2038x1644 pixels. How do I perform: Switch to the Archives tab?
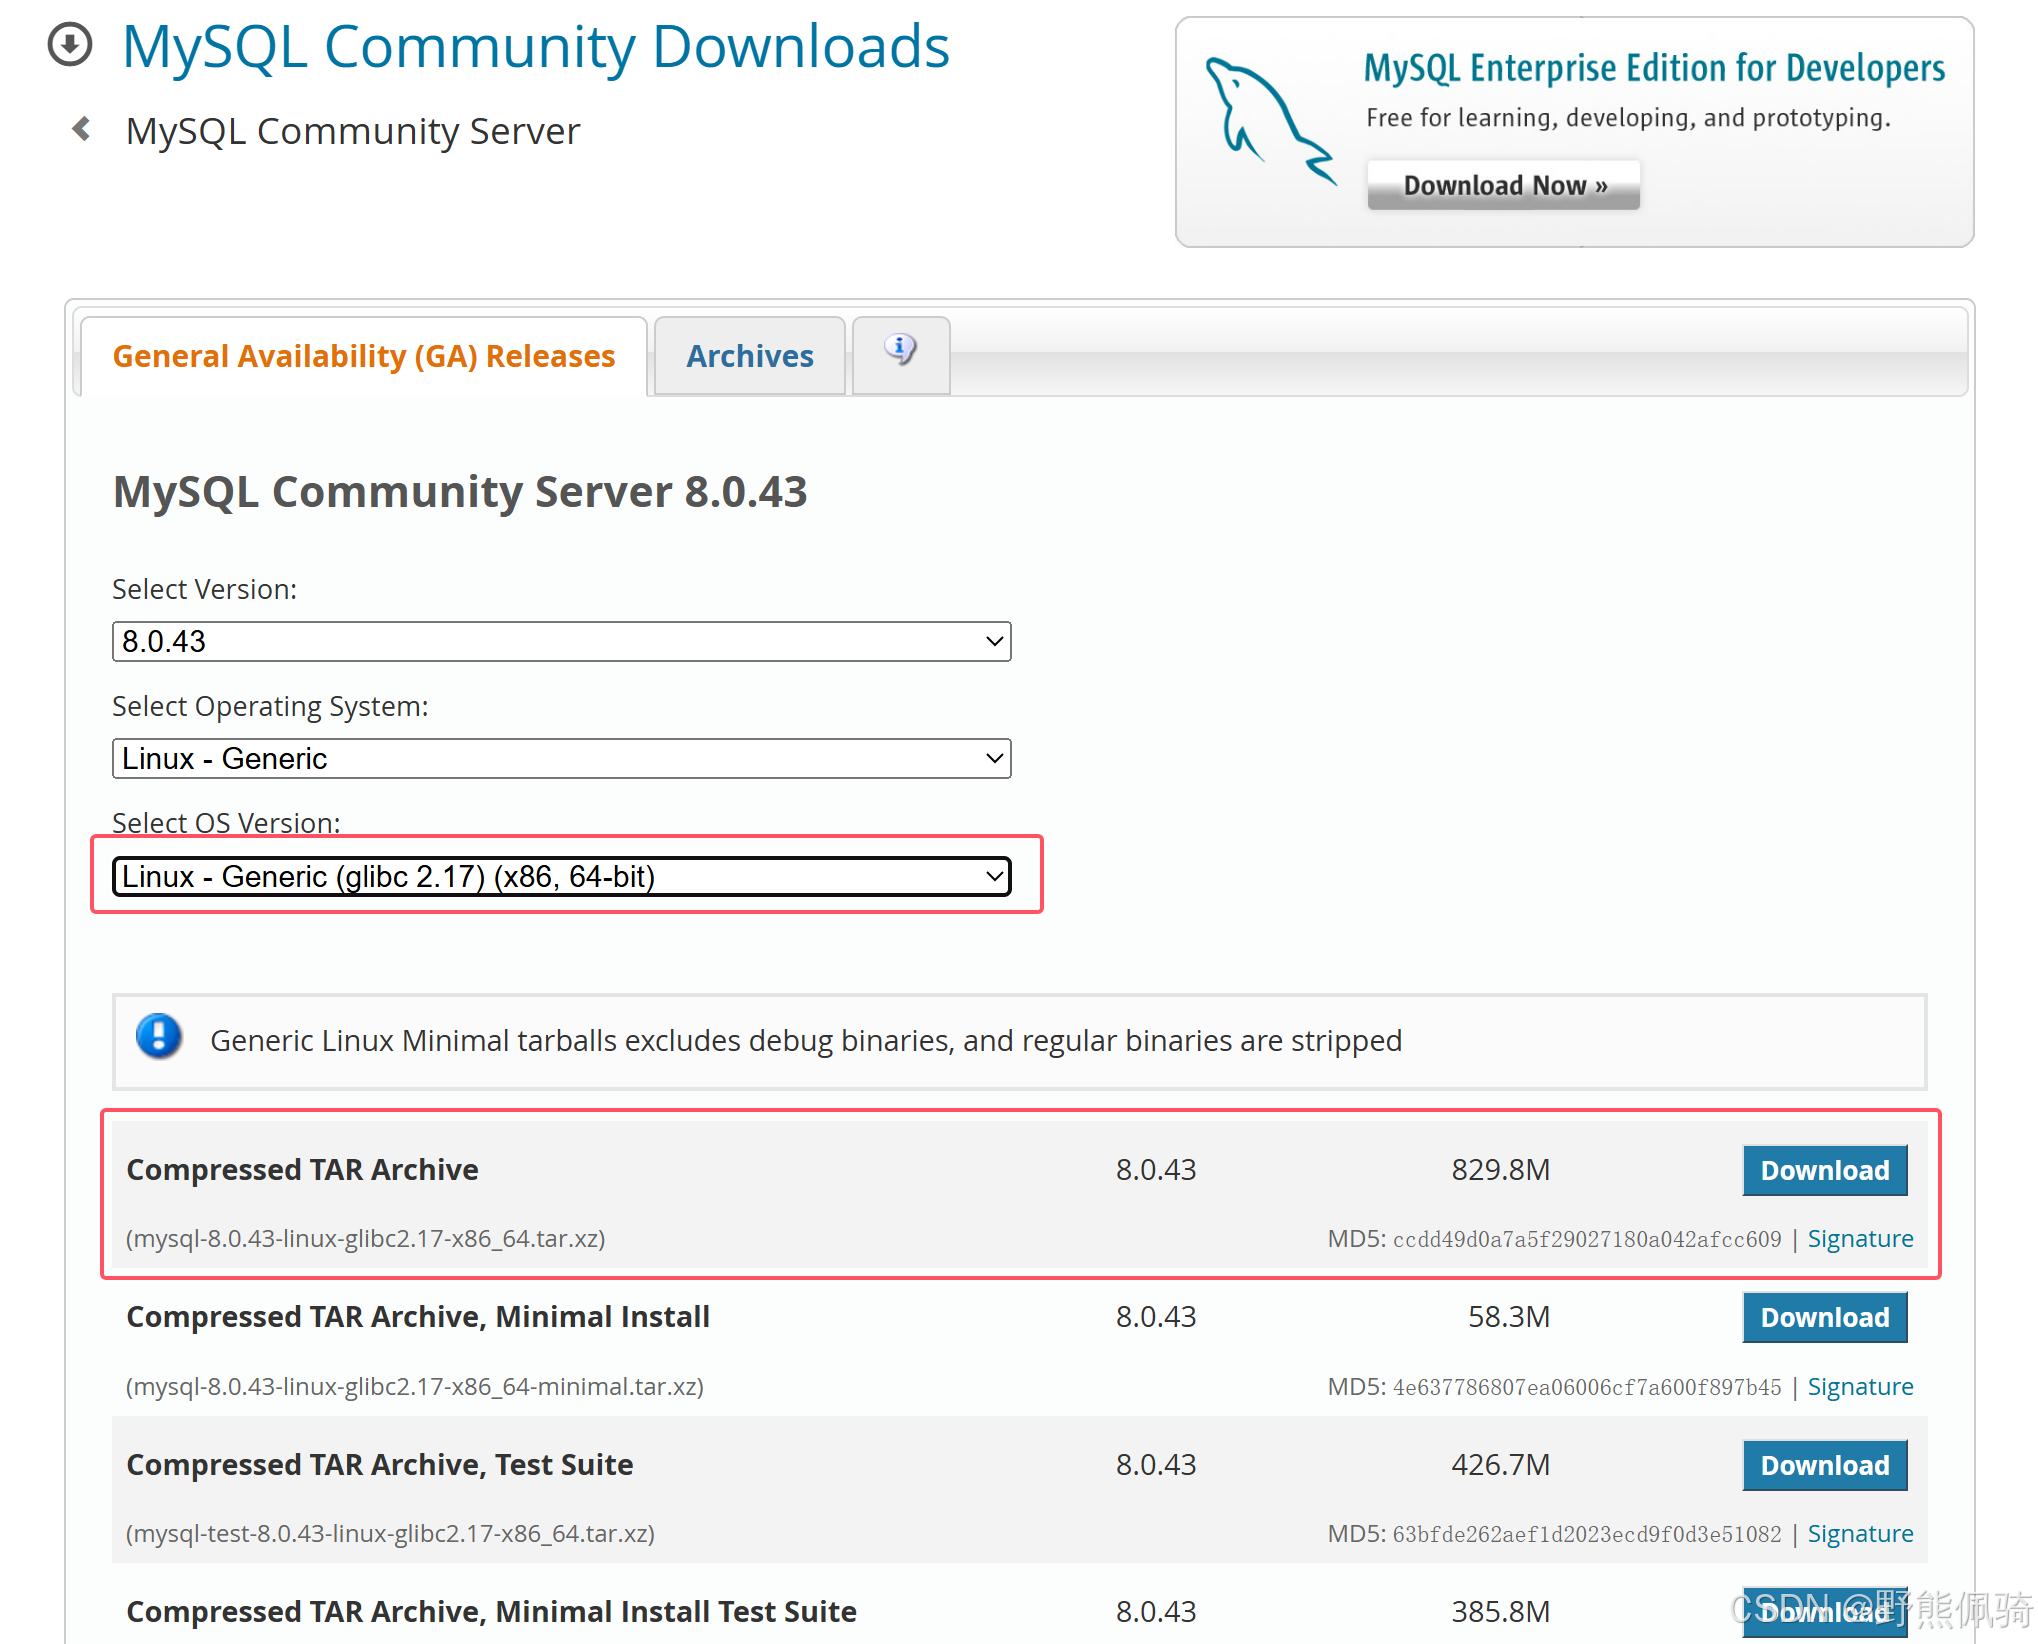[x=749, y=357]
